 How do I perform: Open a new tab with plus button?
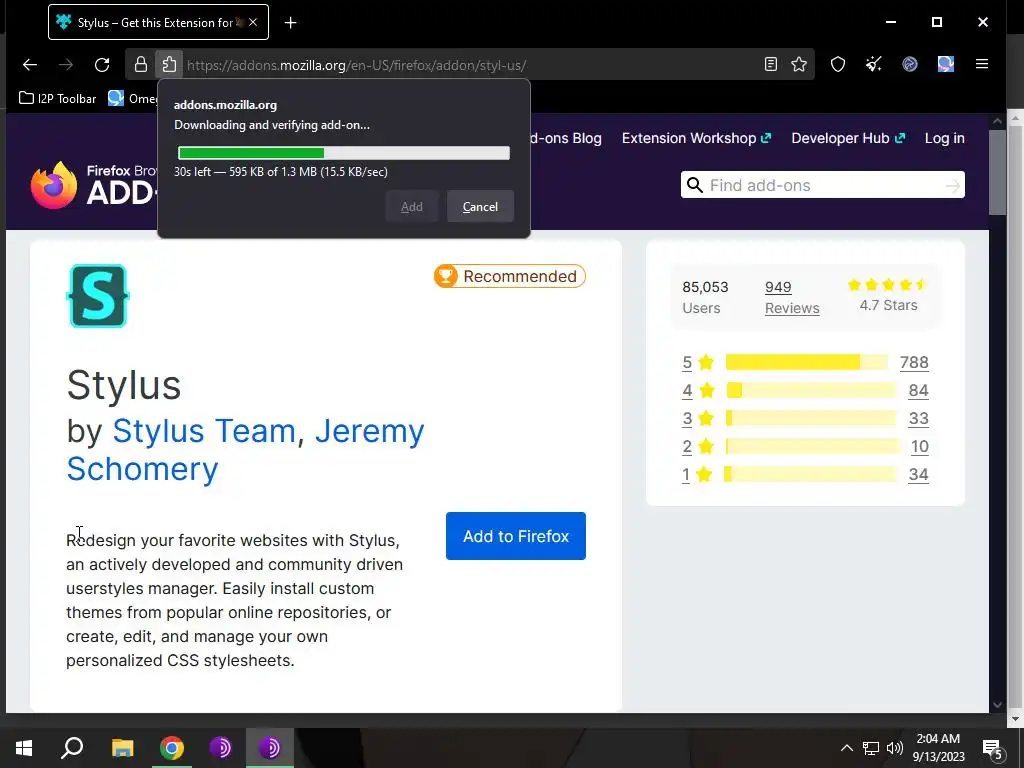[291, 23]
